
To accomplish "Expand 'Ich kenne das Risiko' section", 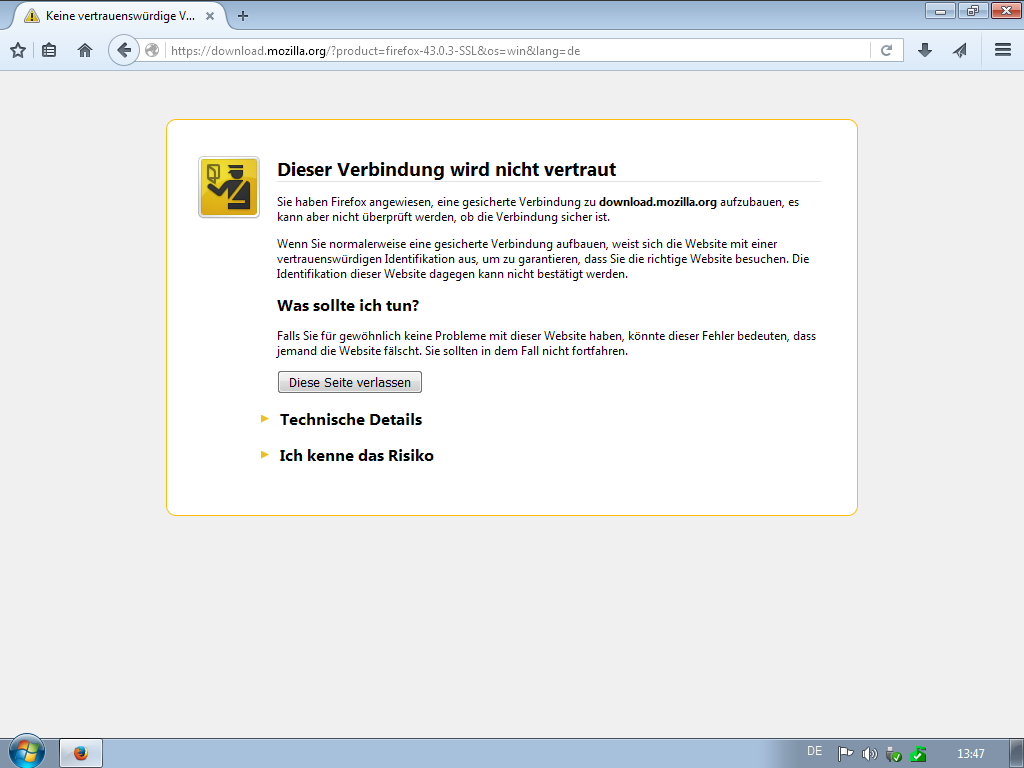I will click(357, 455).
